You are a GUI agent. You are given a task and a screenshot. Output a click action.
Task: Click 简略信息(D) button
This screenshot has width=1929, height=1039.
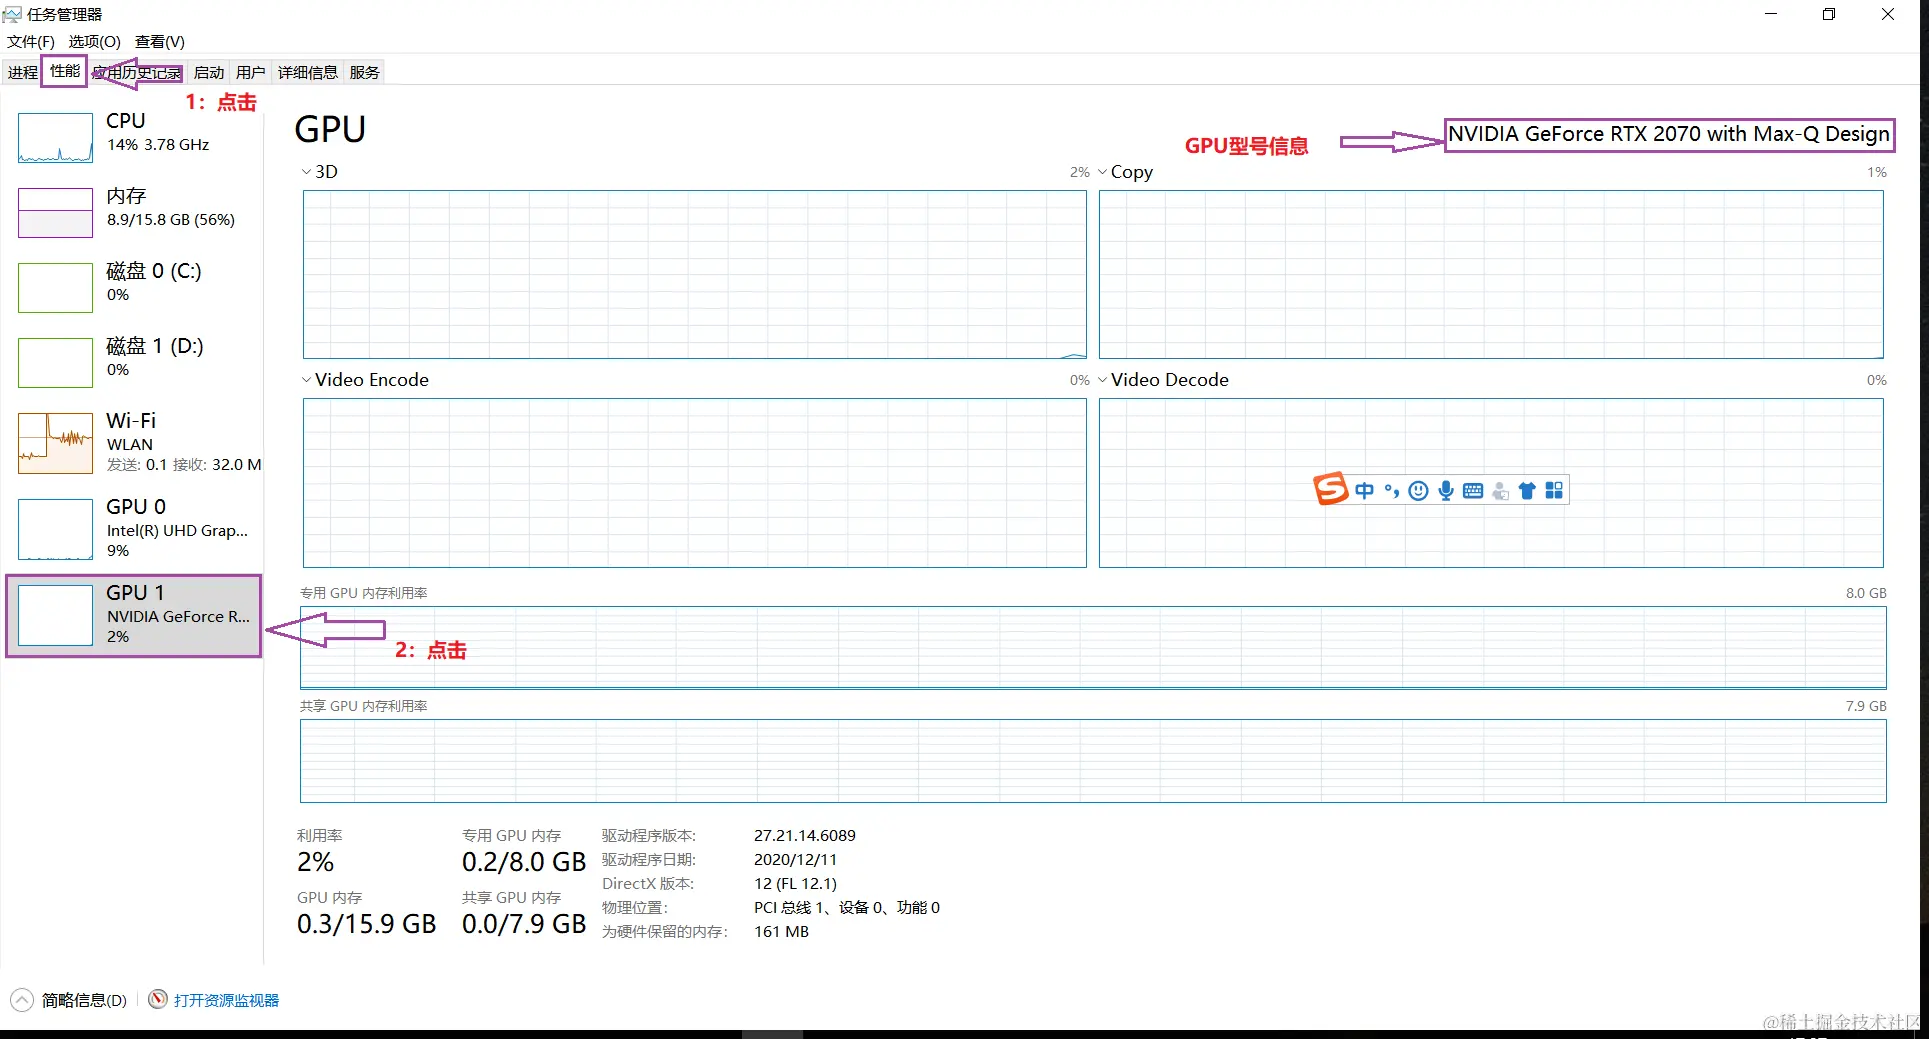[x=84, y=1000]
